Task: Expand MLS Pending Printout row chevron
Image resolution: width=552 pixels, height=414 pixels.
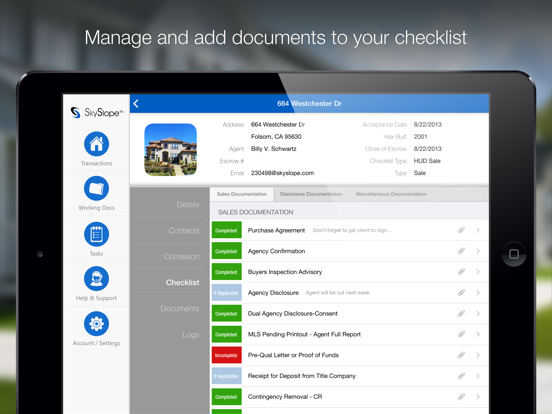Action: pos(478,334)
